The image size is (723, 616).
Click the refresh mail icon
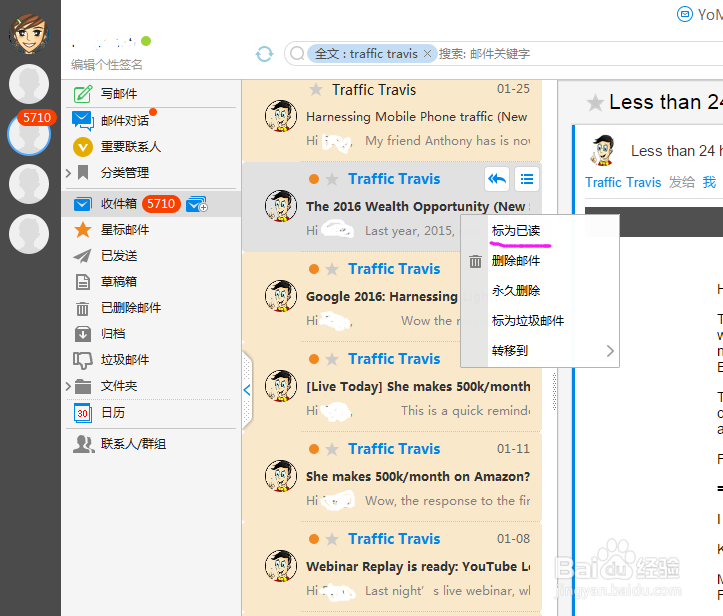point(264,54)
